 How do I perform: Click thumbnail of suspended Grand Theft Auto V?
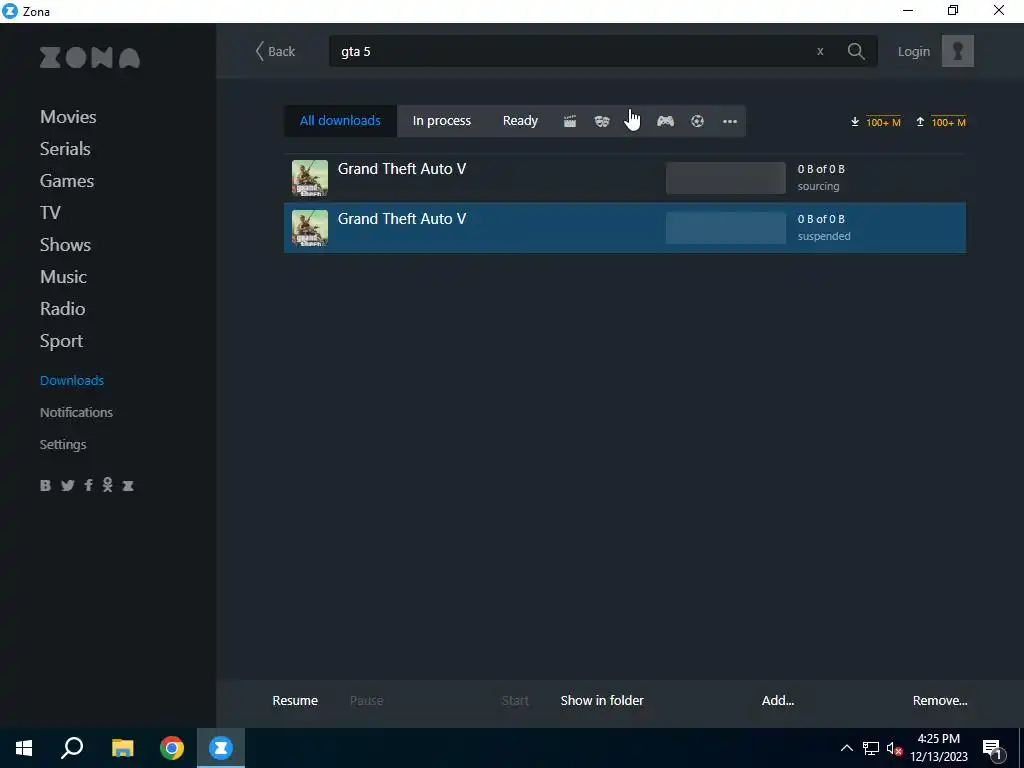click(310, 227)
